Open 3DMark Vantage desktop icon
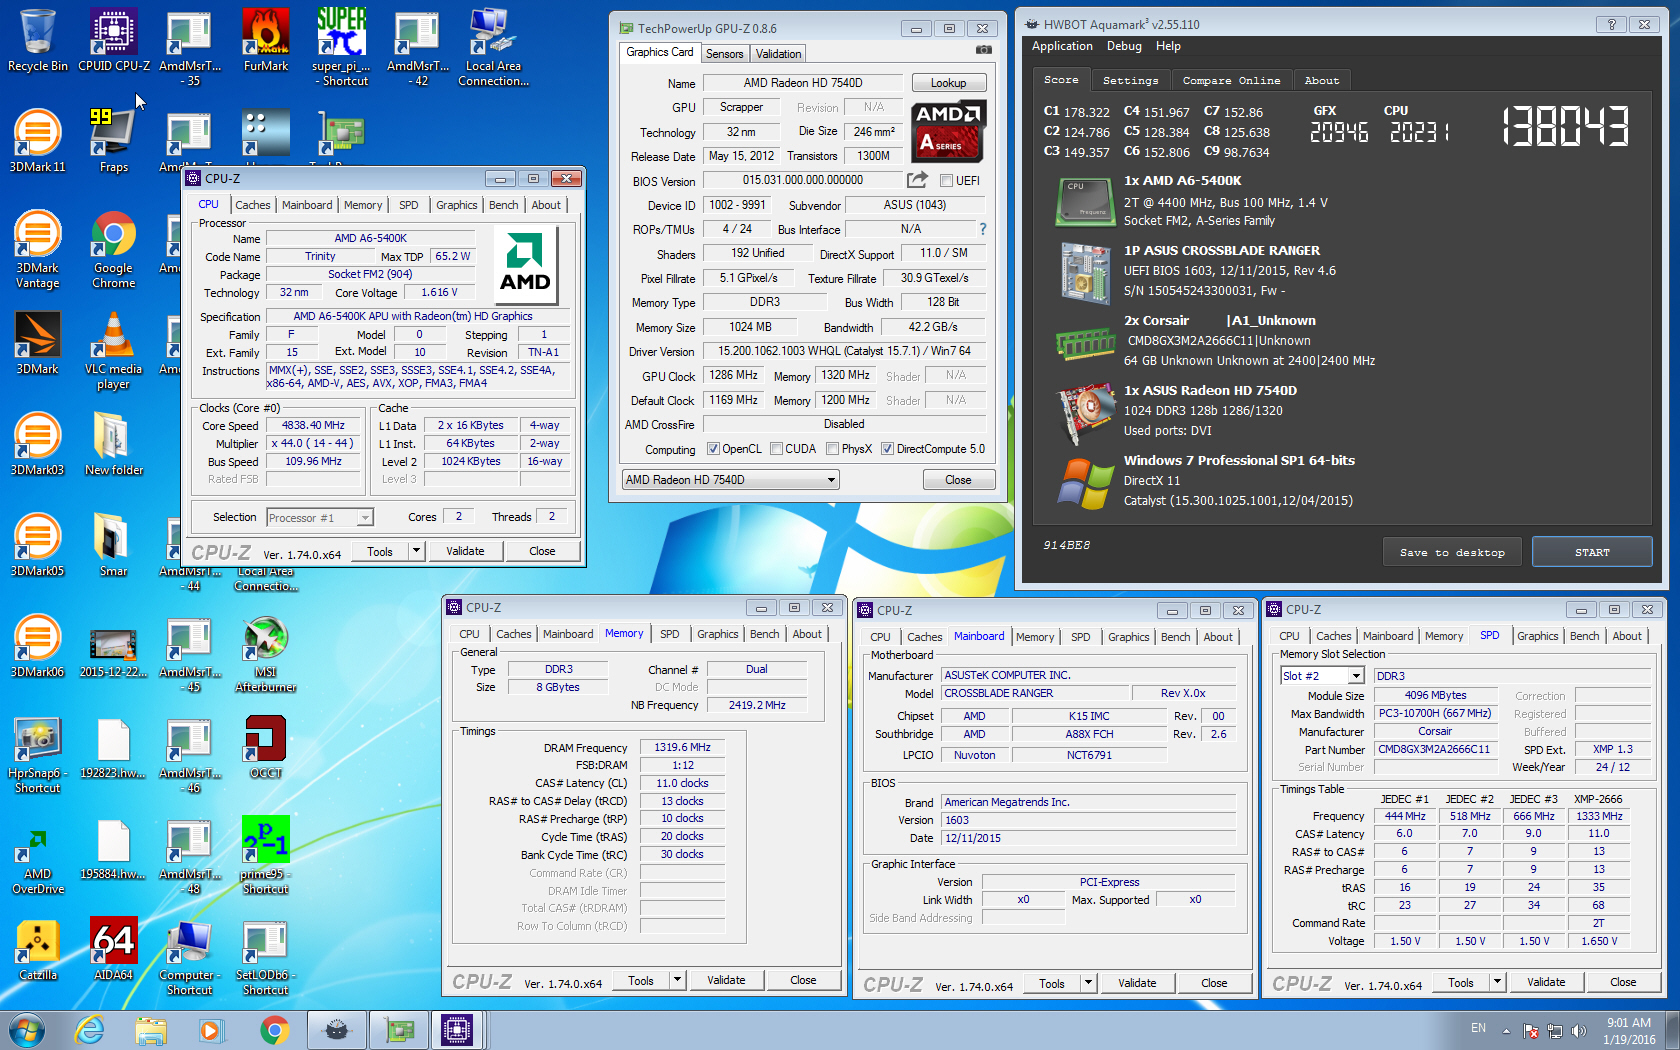The image size is (1680, 1050). coord(38,250)
